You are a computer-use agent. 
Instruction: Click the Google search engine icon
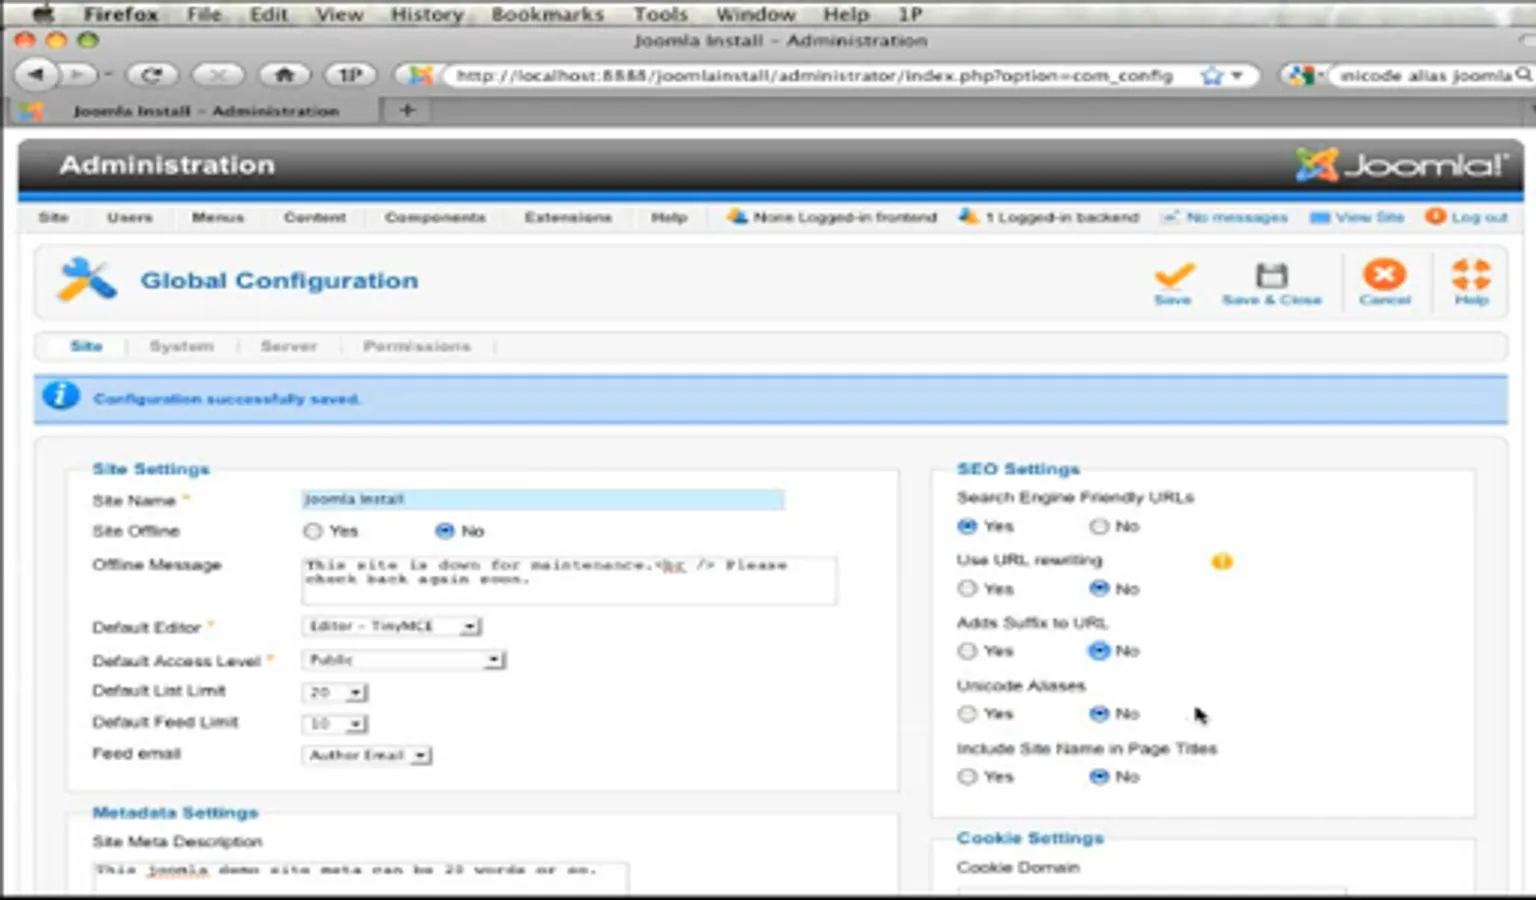(1300, 75)
